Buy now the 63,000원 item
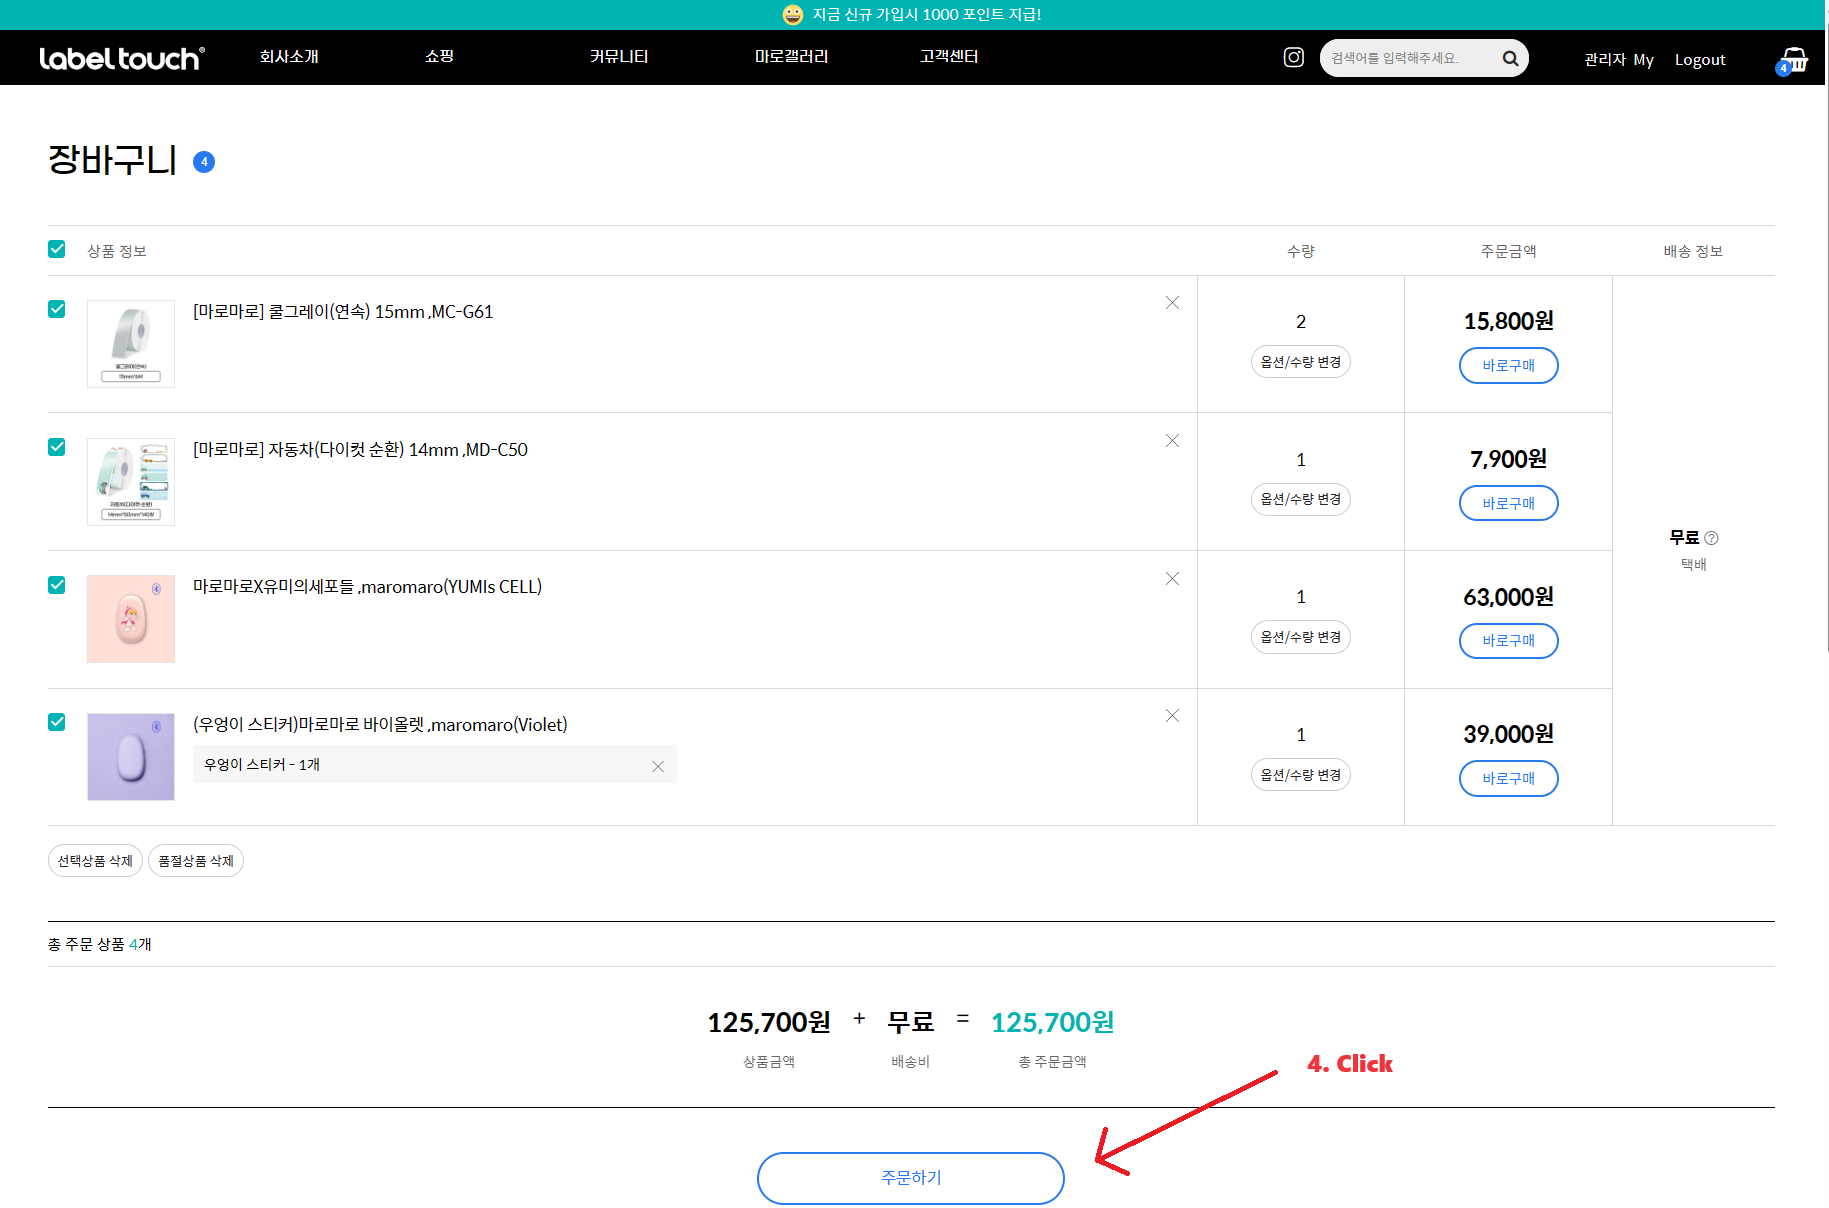The width and height of the screenshot is (1829, 1208). tap(1509, 641)
